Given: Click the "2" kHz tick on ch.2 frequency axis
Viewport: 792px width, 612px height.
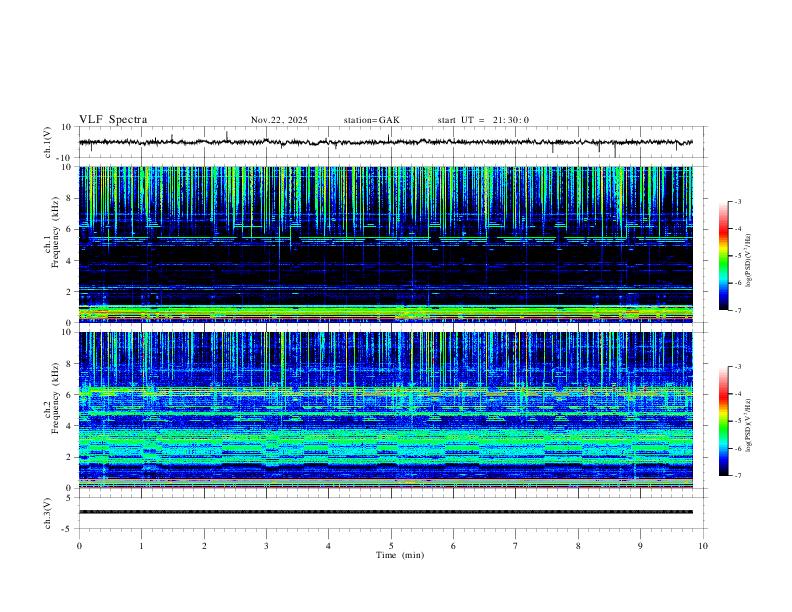Looking at the screenshot, I should tap(69, 457).
